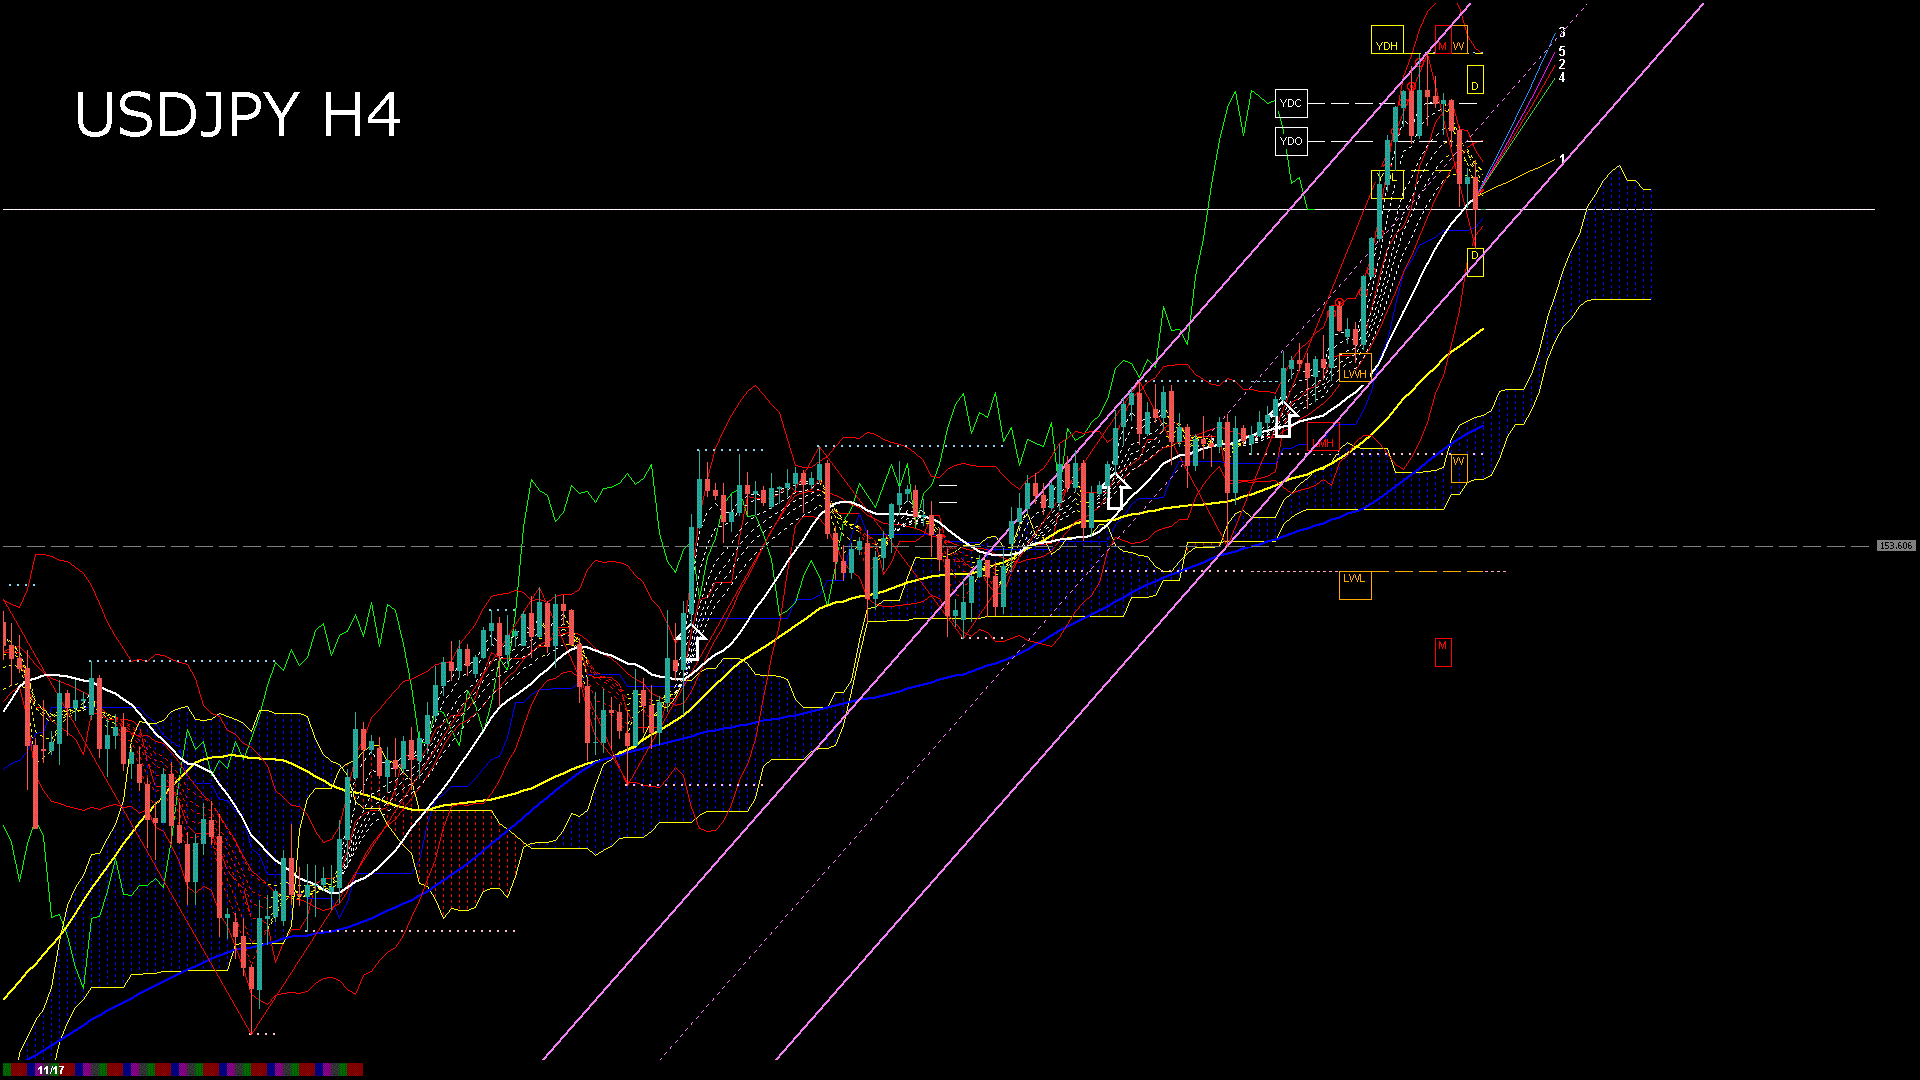The height and width of the screenshot is (1080, 1920).
Task: Click the 11/17 date marker
Action: click(x=50, y=1070)
